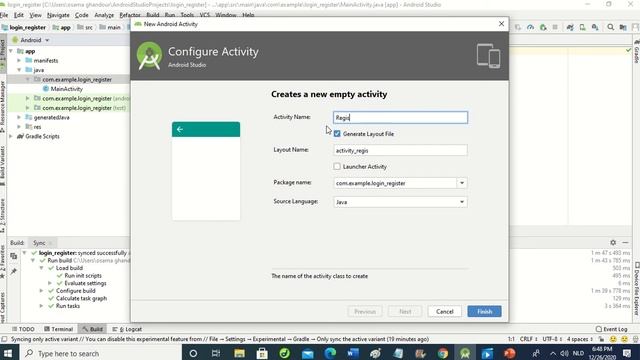640x360 pixels.
Task: Open Microsoft Word from taskbar
Action: (353, 353)
